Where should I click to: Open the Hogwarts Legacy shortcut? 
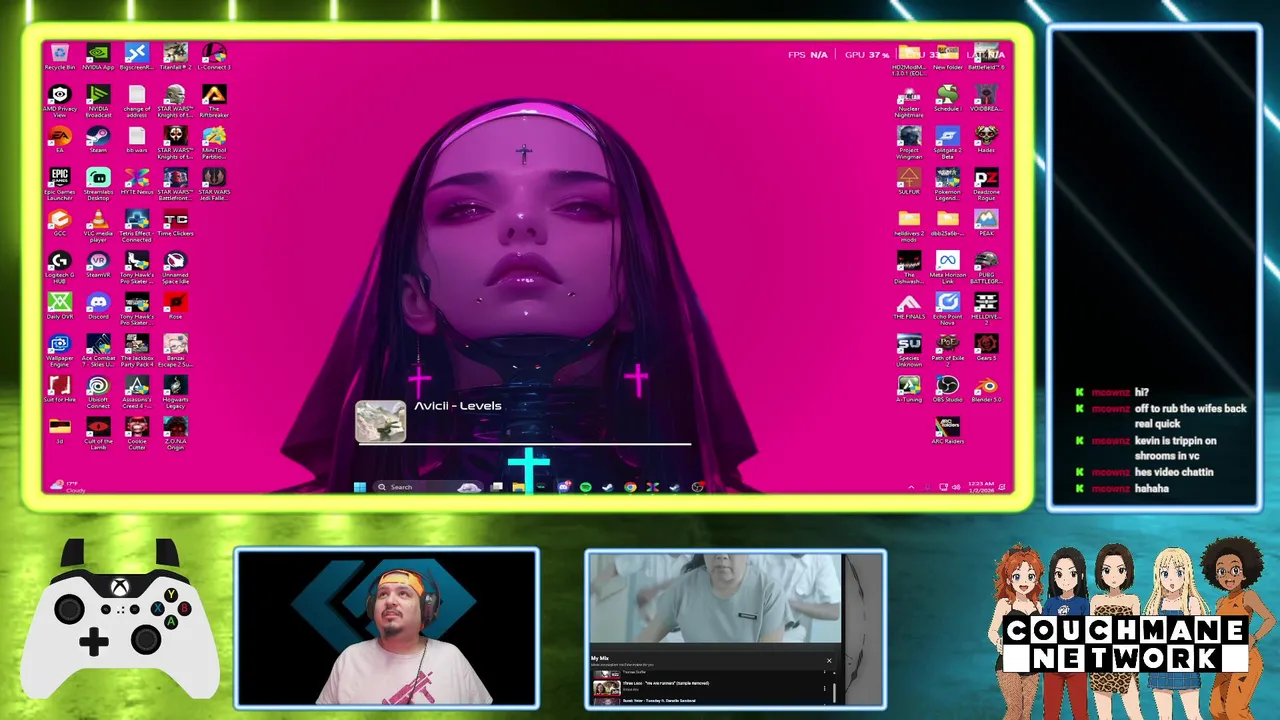(x=175, y=392)
